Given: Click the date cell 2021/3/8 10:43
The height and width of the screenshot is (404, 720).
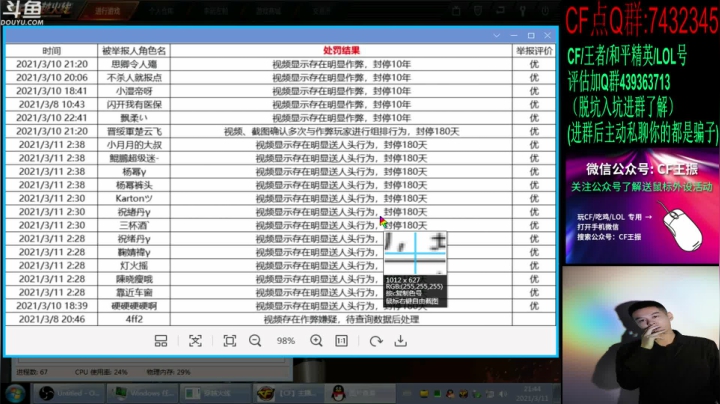Looking at the screenshot, I should click(51, 104).
